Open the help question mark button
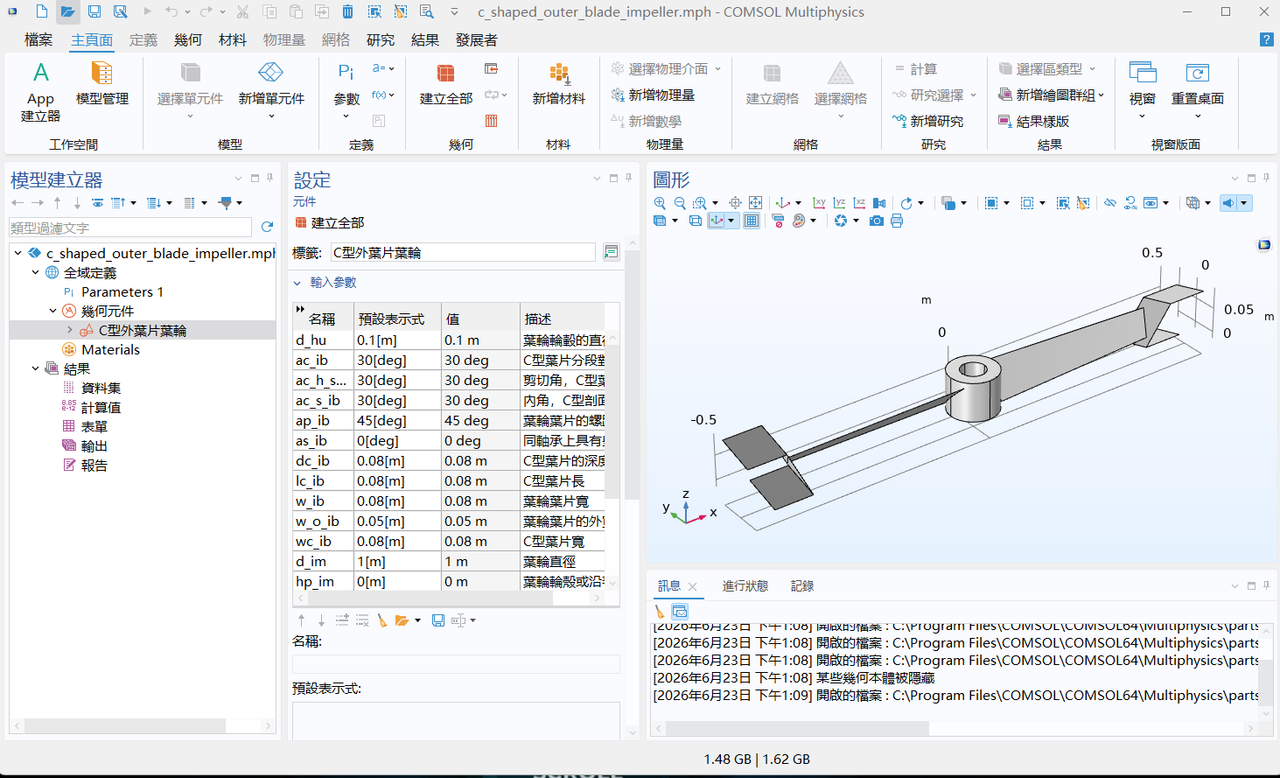The width and height of the screenshot is (1280, 778). pos(1267,40)
